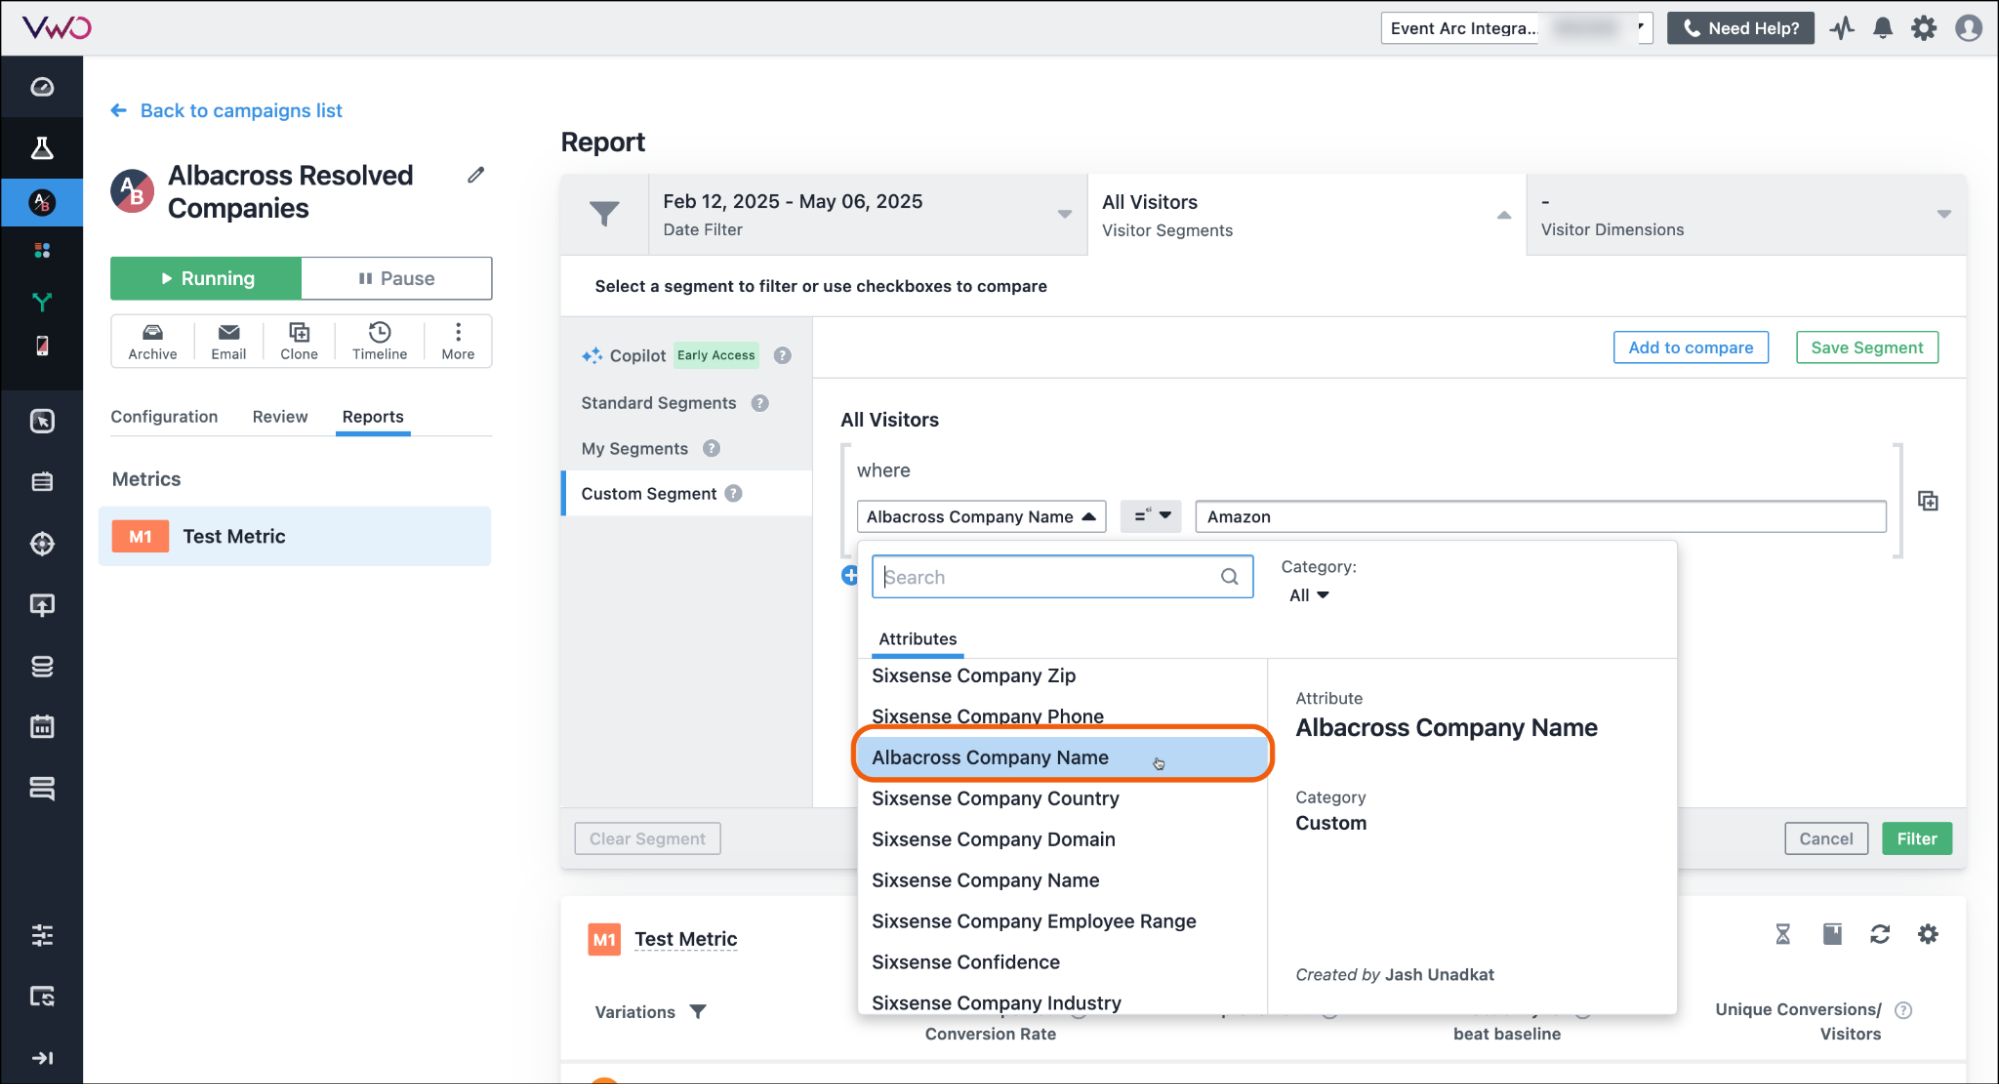Viewport: 1999px width, 1085px height.
Task: Go back to campaigns list
Action: [x=227, y=111]
